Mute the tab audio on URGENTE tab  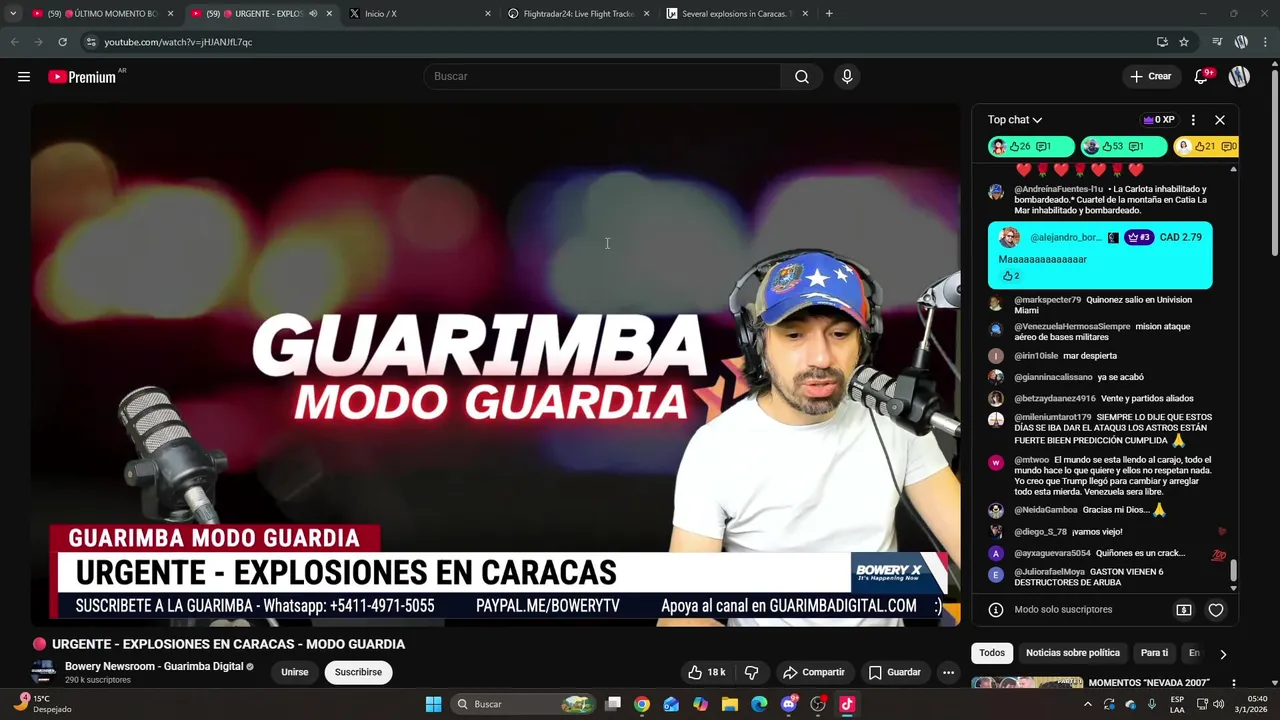click(x=313, y=13)
